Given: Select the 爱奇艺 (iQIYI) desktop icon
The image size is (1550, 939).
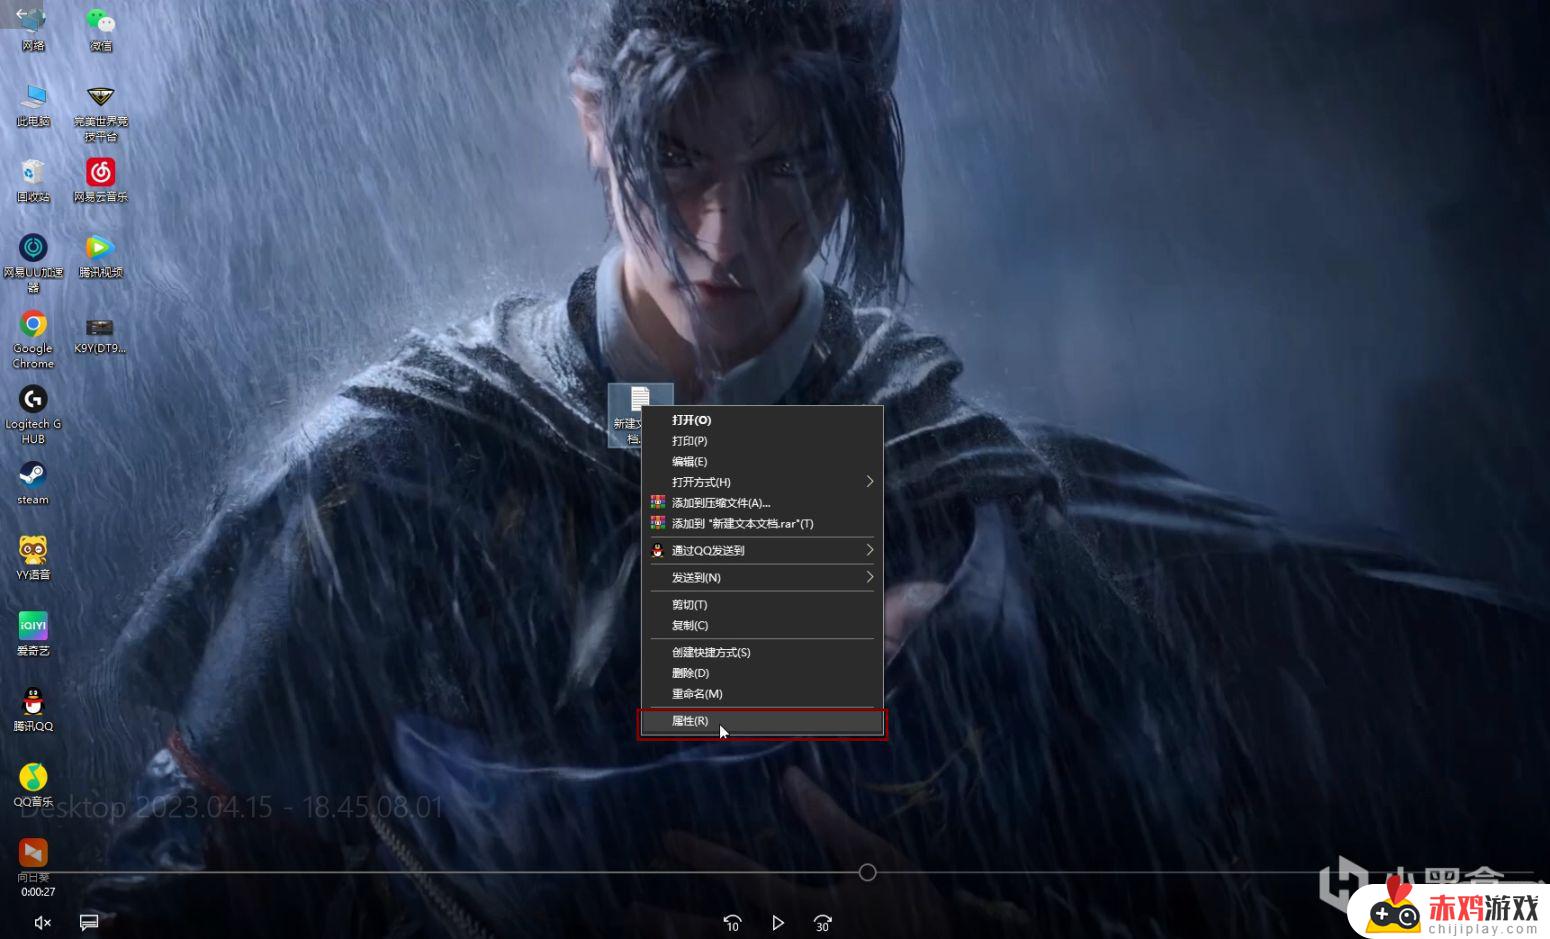Looking at the screenshot, I should 33,633.
